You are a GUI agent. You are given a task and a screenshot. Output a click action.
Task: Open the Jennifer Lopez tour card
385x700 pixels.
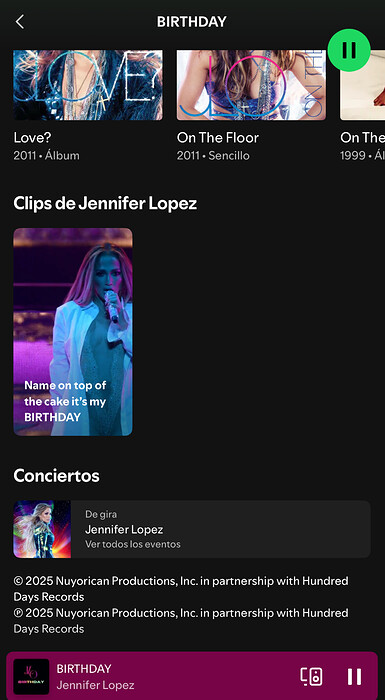pyautogui.click(x=192, y=529)
